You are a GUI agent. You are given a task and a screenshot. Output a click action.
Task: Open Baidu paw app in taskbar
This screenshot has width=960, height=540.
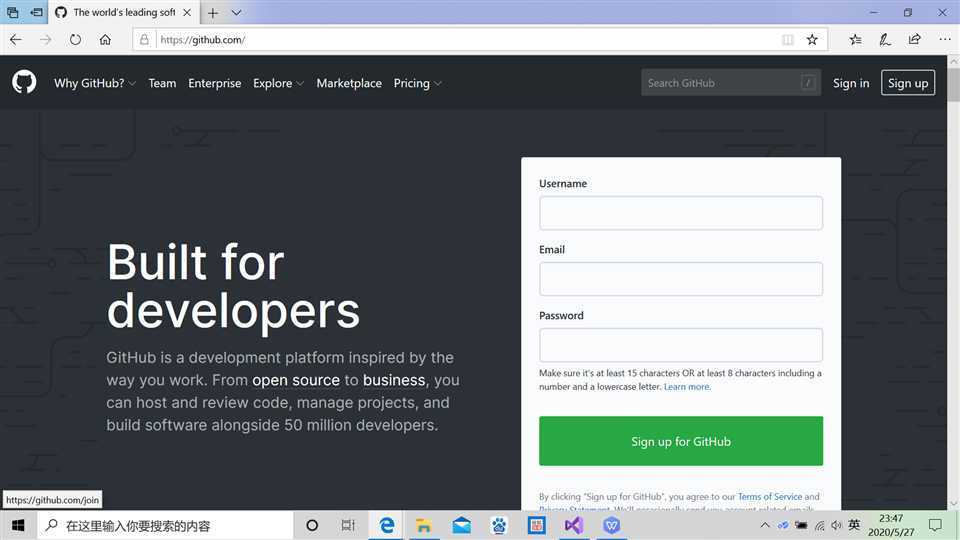pyautogui.click(x=499, y=525)
